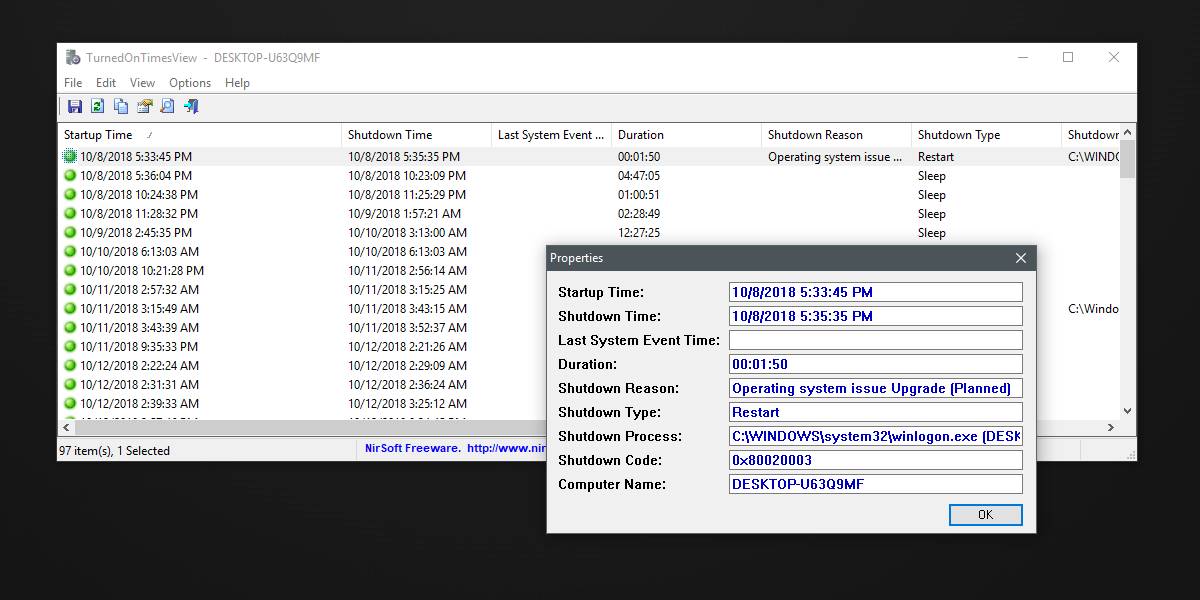Click the Duration field showing 00:01:50

[x=876, y=364]
